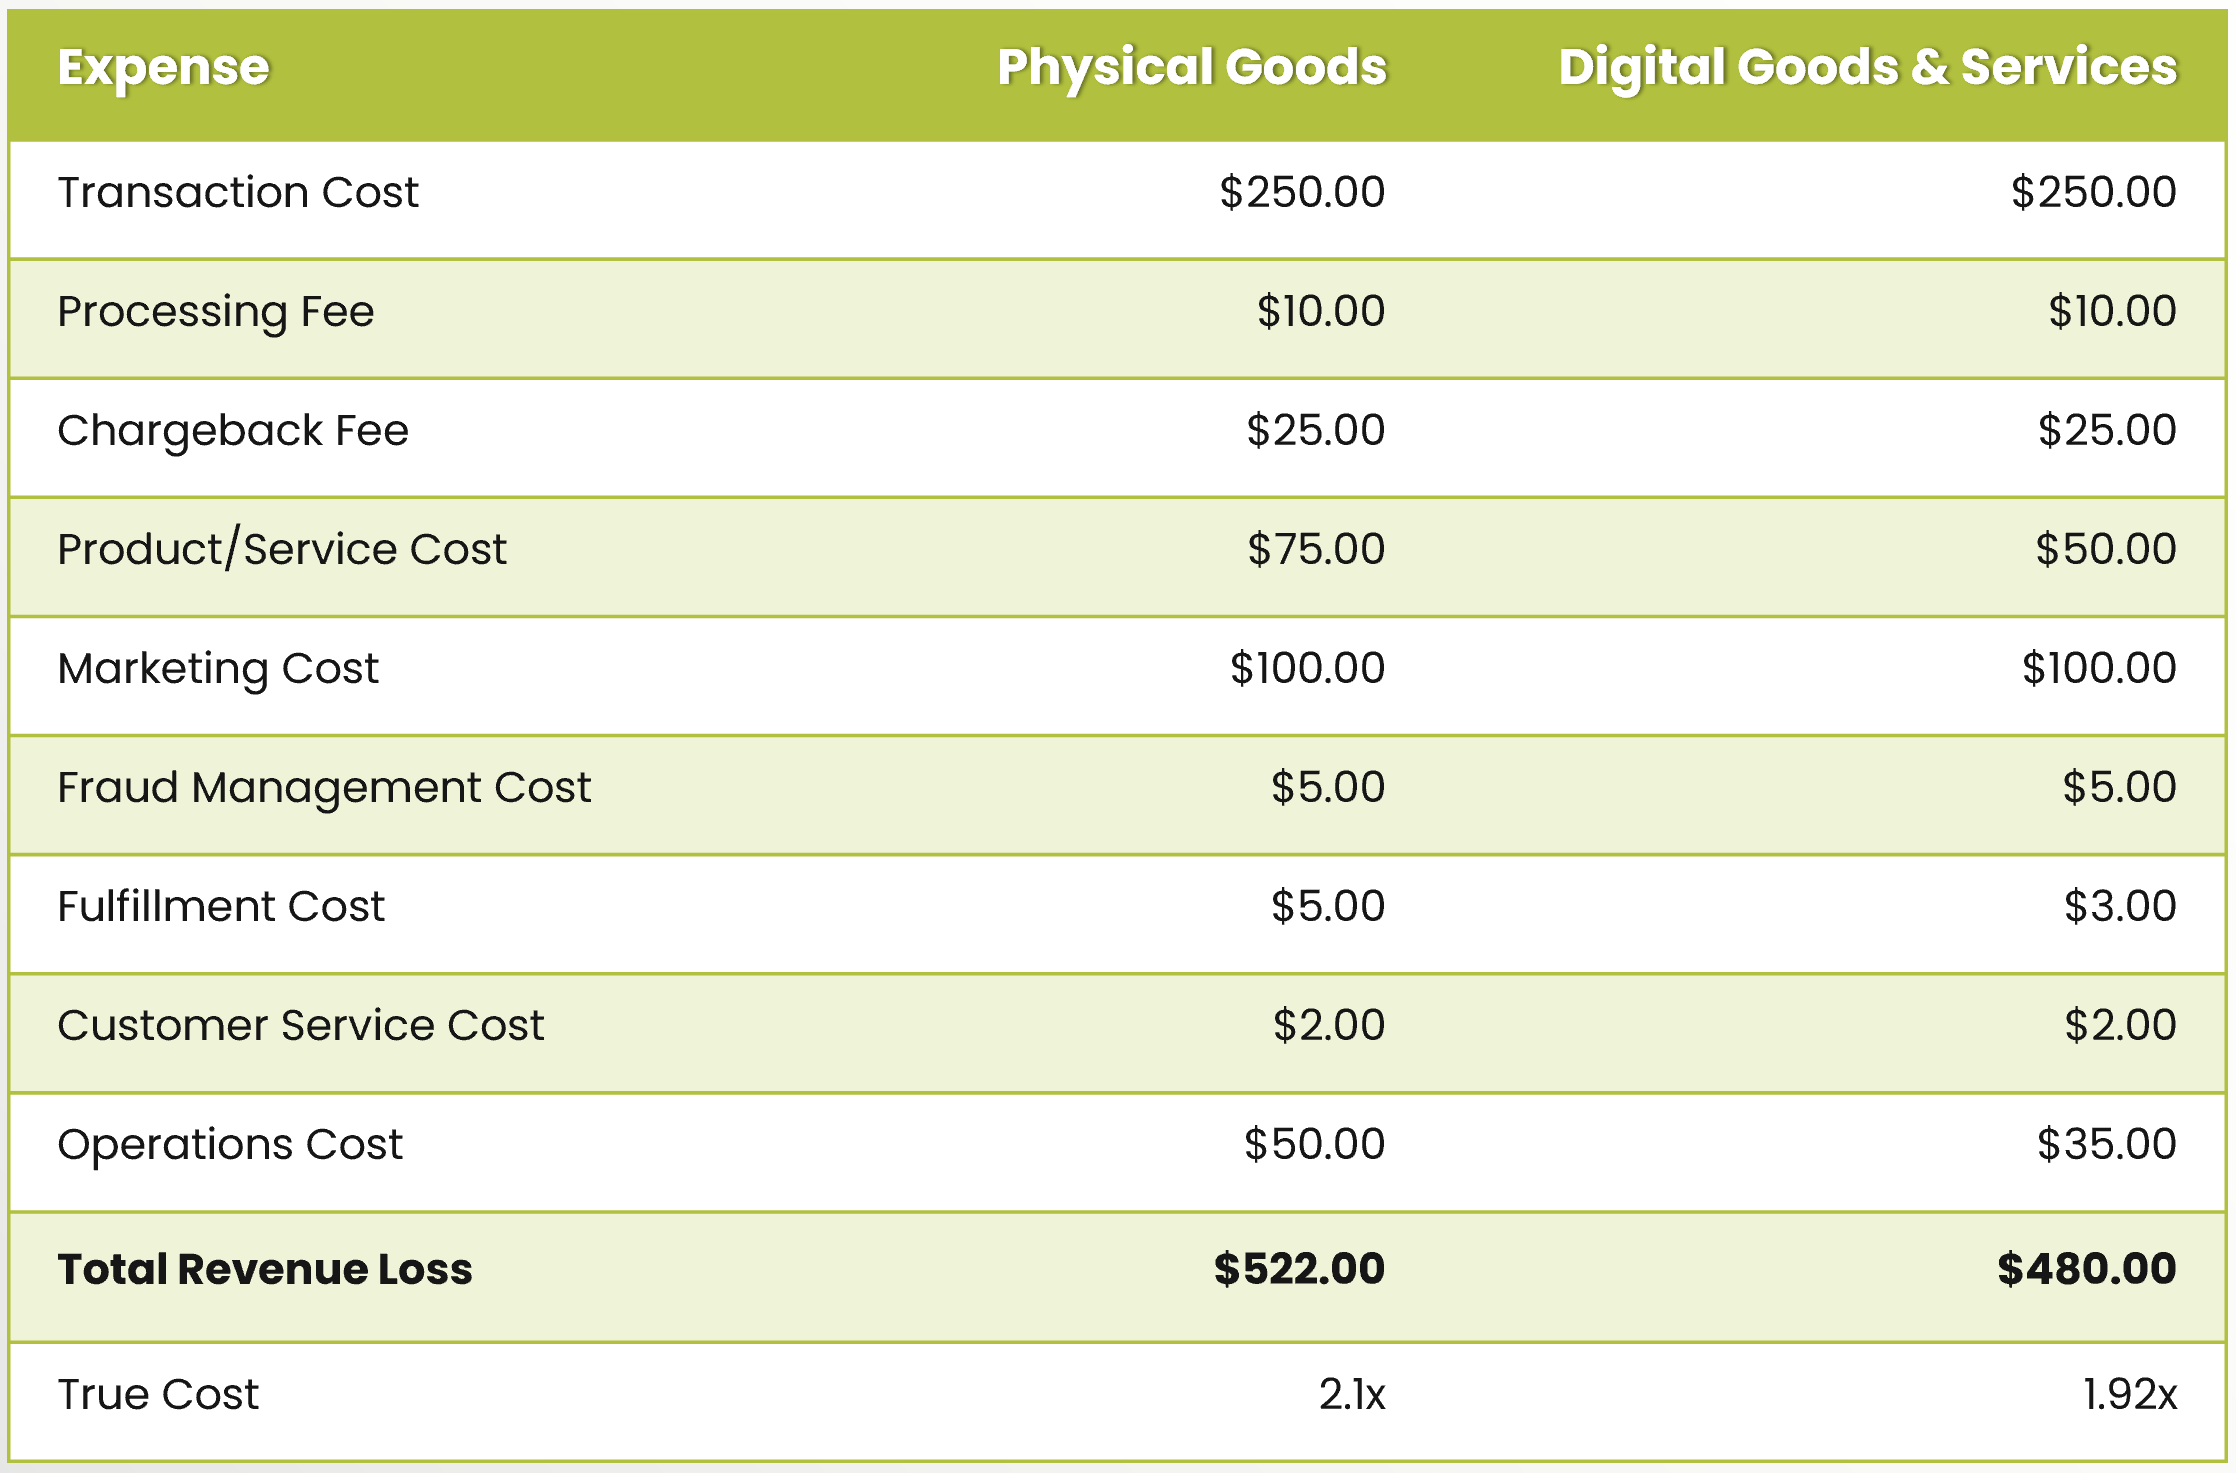Click the $522.00 physical goods total
Image resolution: width=2236 pixels, height=1473 pixels.
1299,1269
